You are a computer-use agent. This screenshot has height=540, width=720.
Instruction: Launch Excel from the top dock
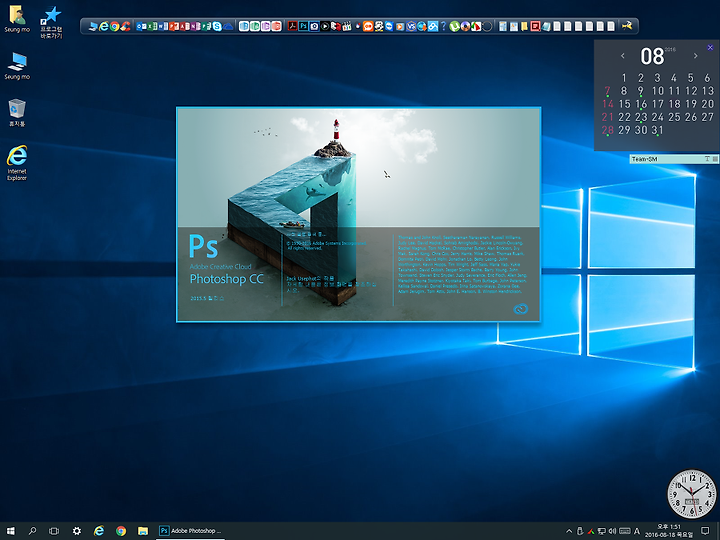pos(152,26)
